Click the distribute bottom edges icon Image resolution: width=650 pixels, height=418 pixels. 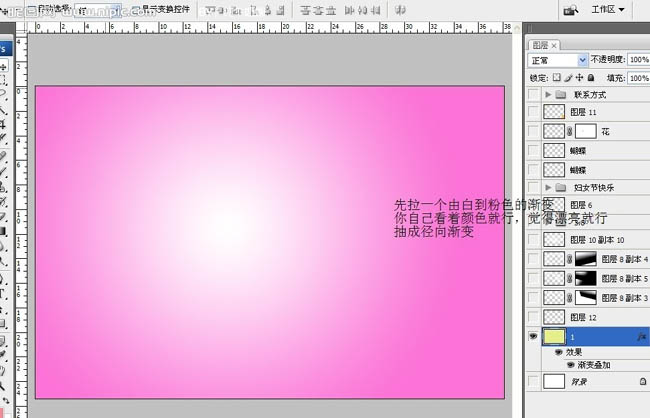click(x=330, y=10)
